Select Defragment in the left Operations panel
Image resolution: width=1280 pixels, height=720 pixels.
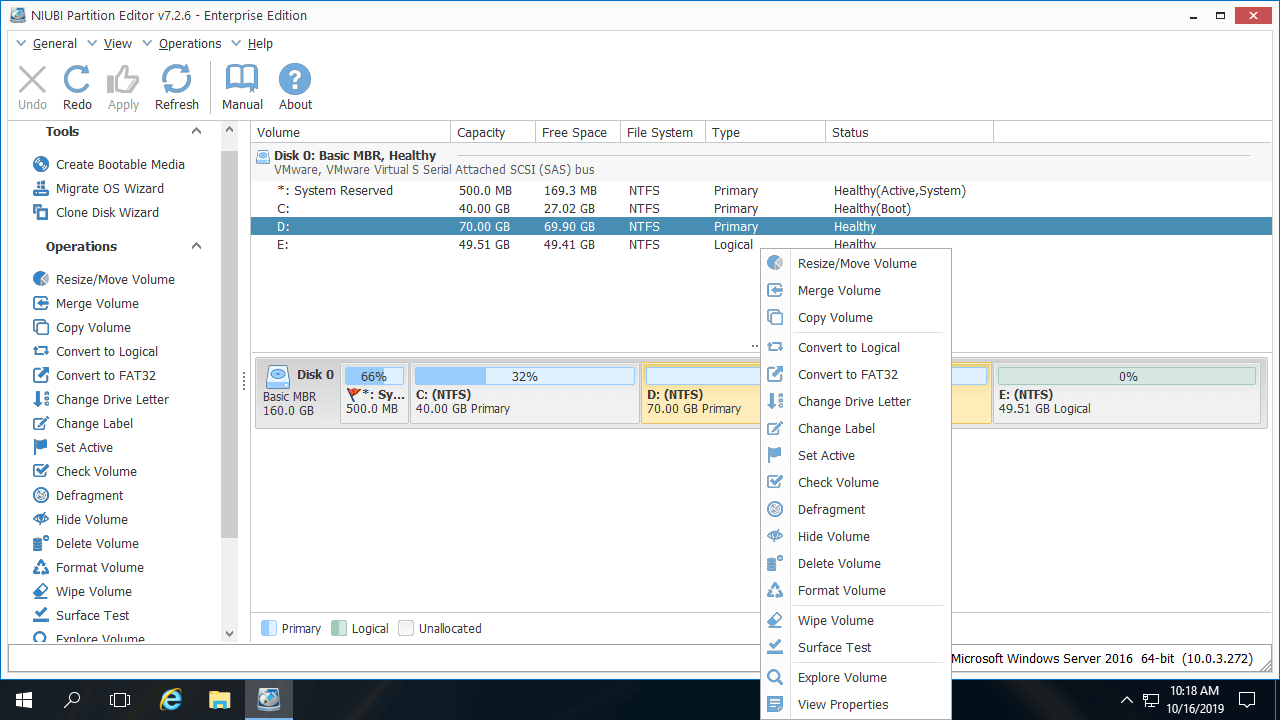click(x=89, y=495)
